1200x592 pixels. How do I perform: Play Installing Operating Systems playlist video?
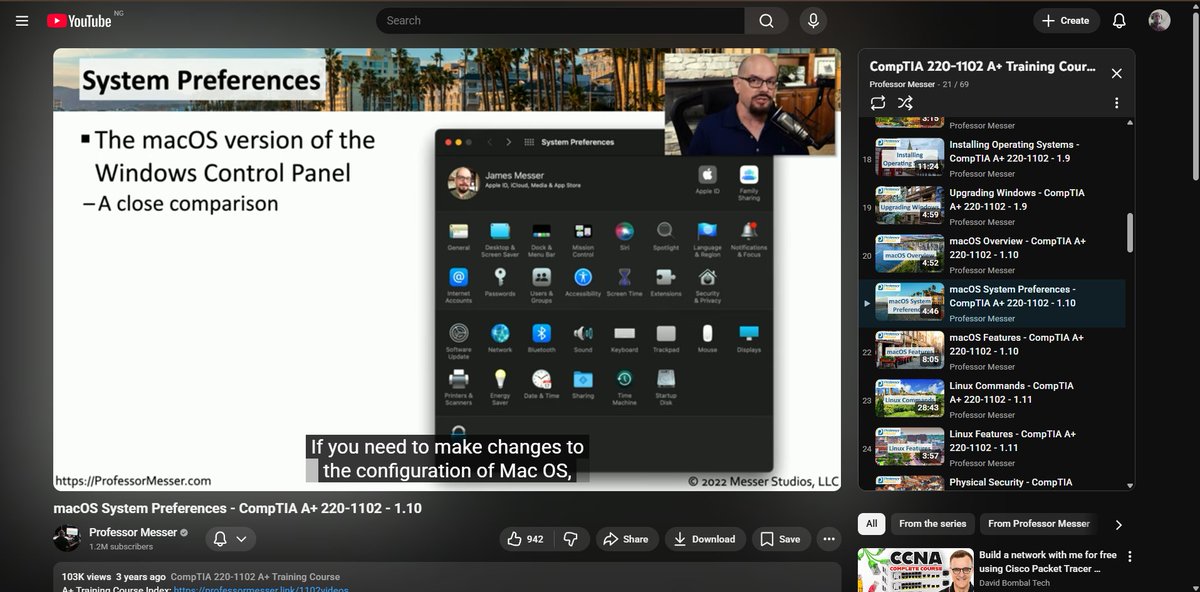[x=992, y=158]
